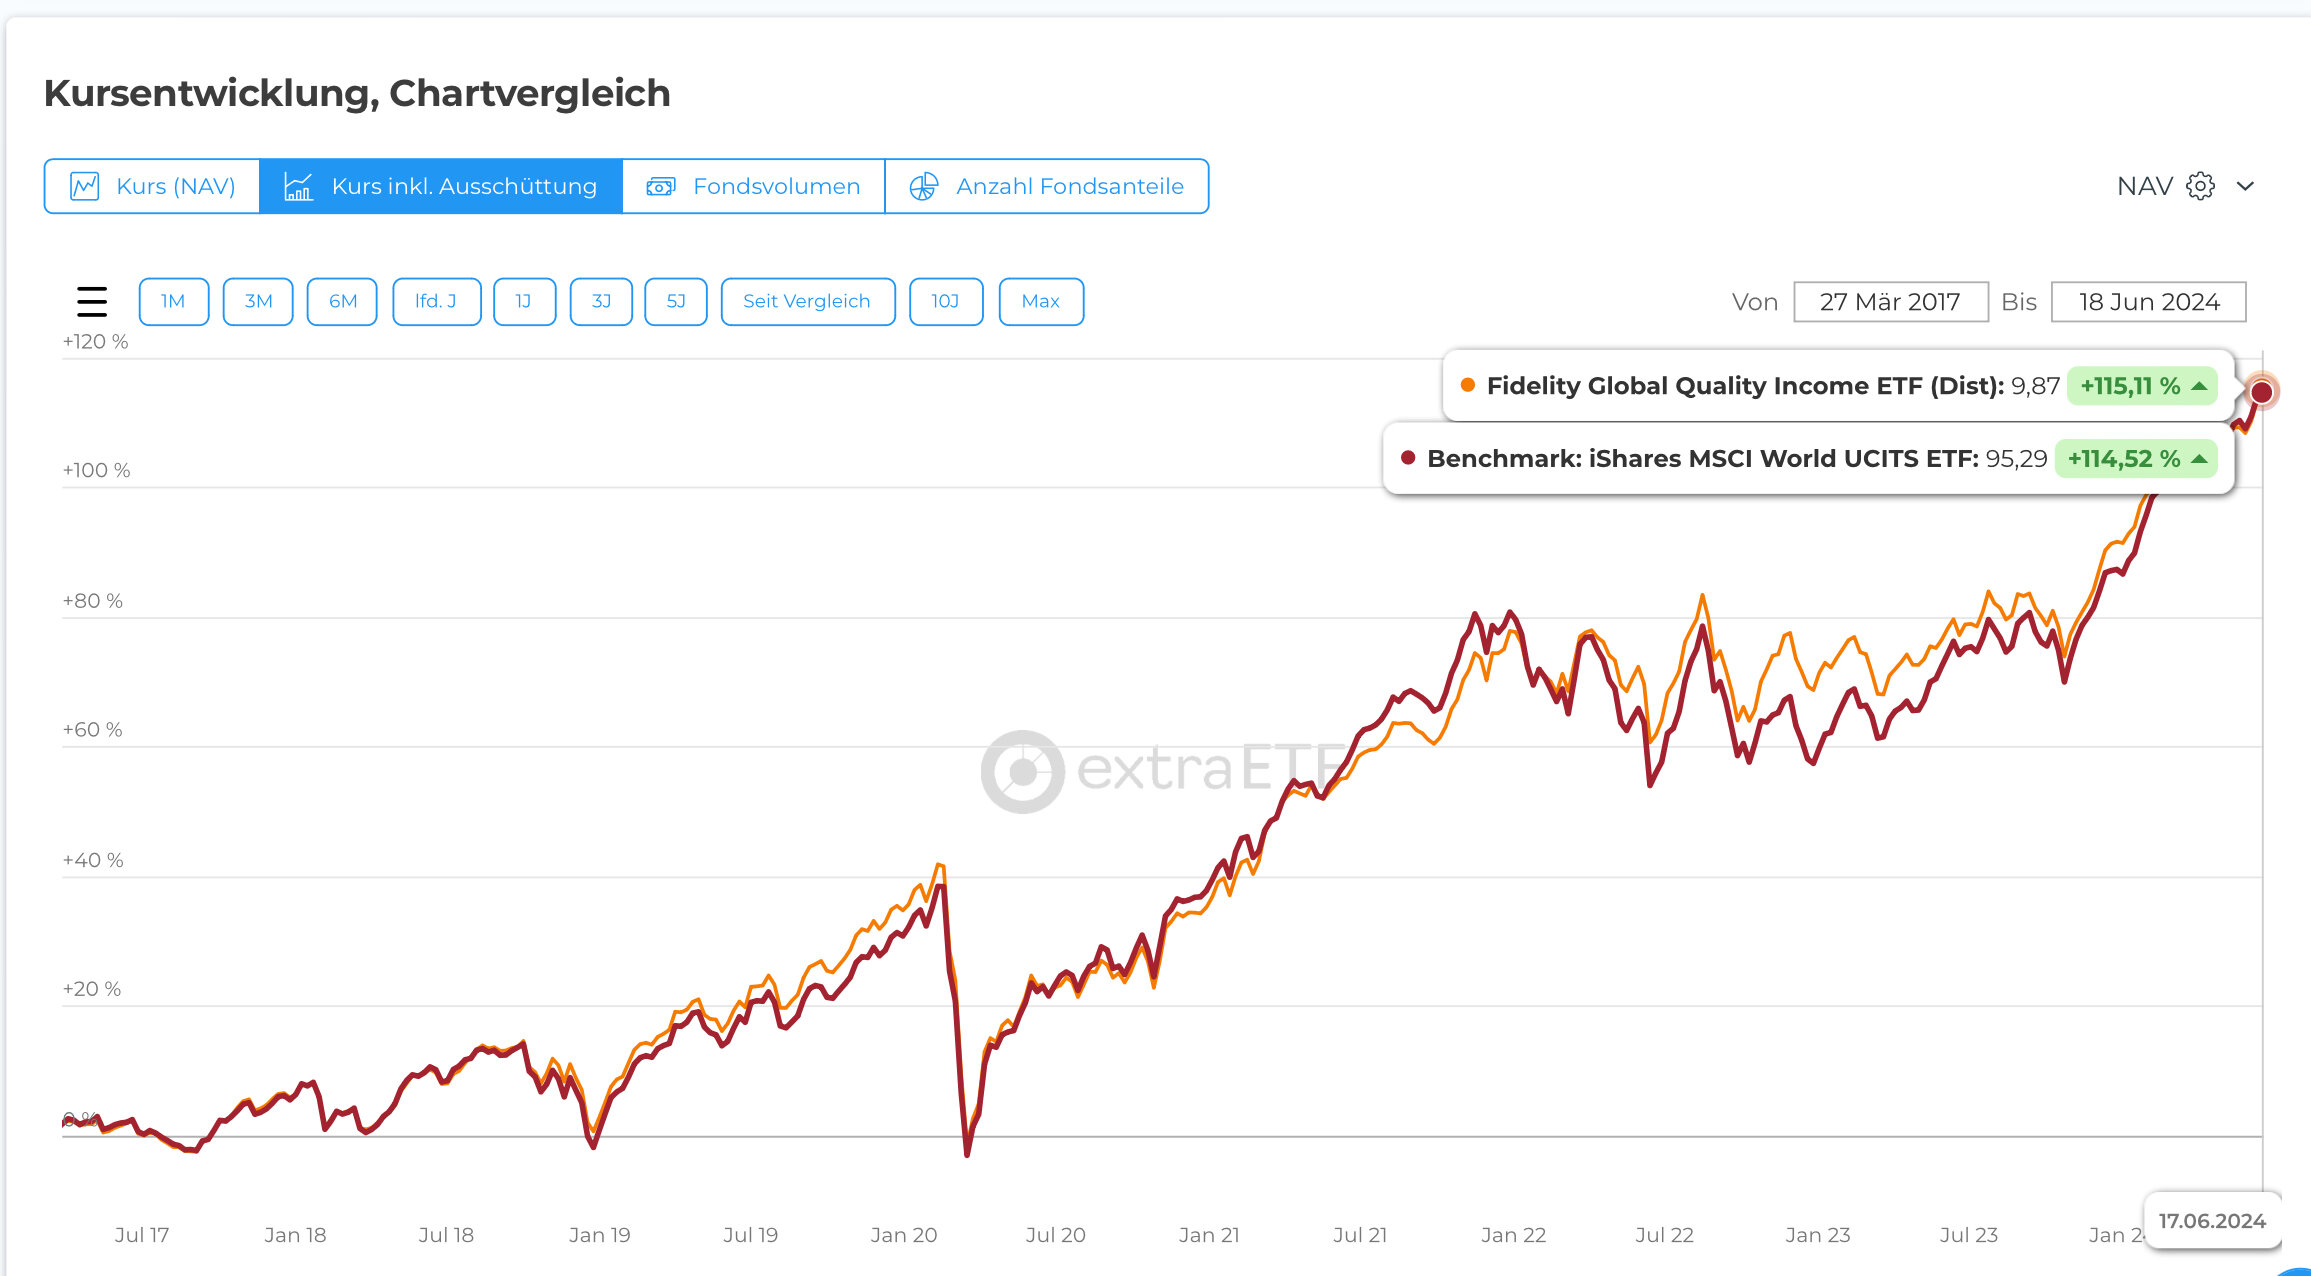Screen dimensions: 2311x1276
Task: Switch to the Anzahl Fondsanteile tab
Action: coord(1069,186)
